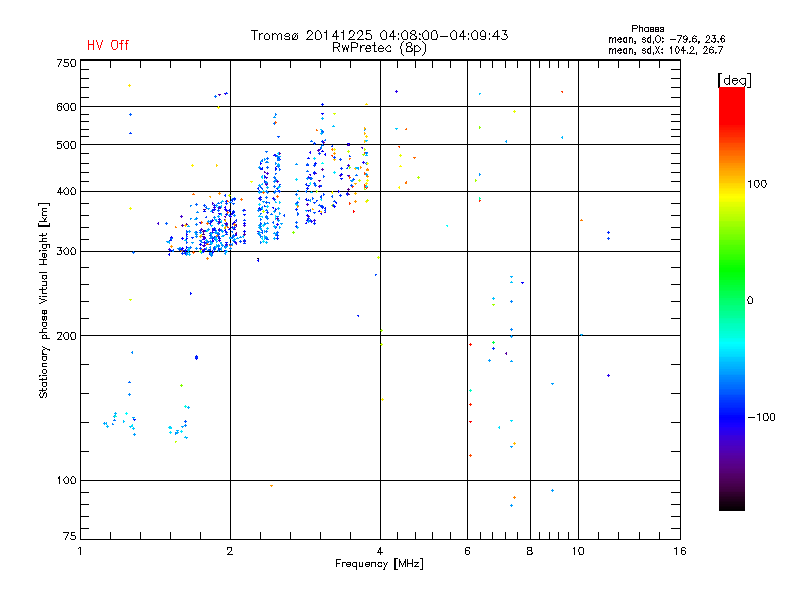Click the x-axis tick label '8'
Image resolution: width=800 pixels, height=600 pixels.
pos(530,551)
